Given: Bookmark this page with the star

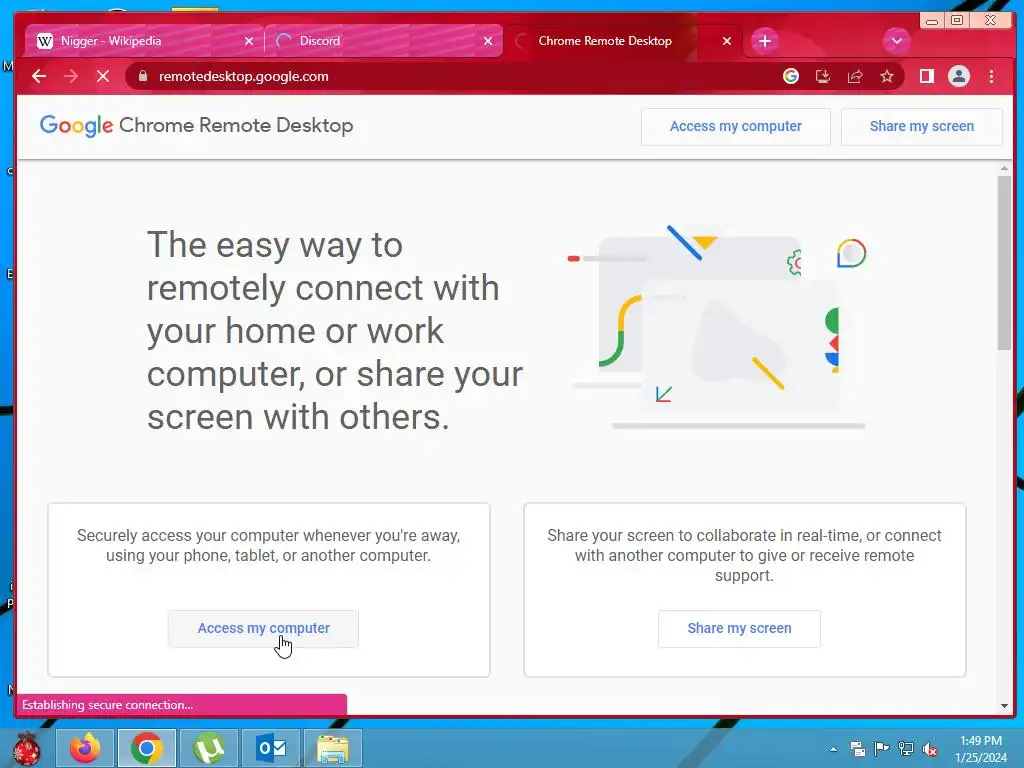Looking at the screenshot, I should [887, 76].
